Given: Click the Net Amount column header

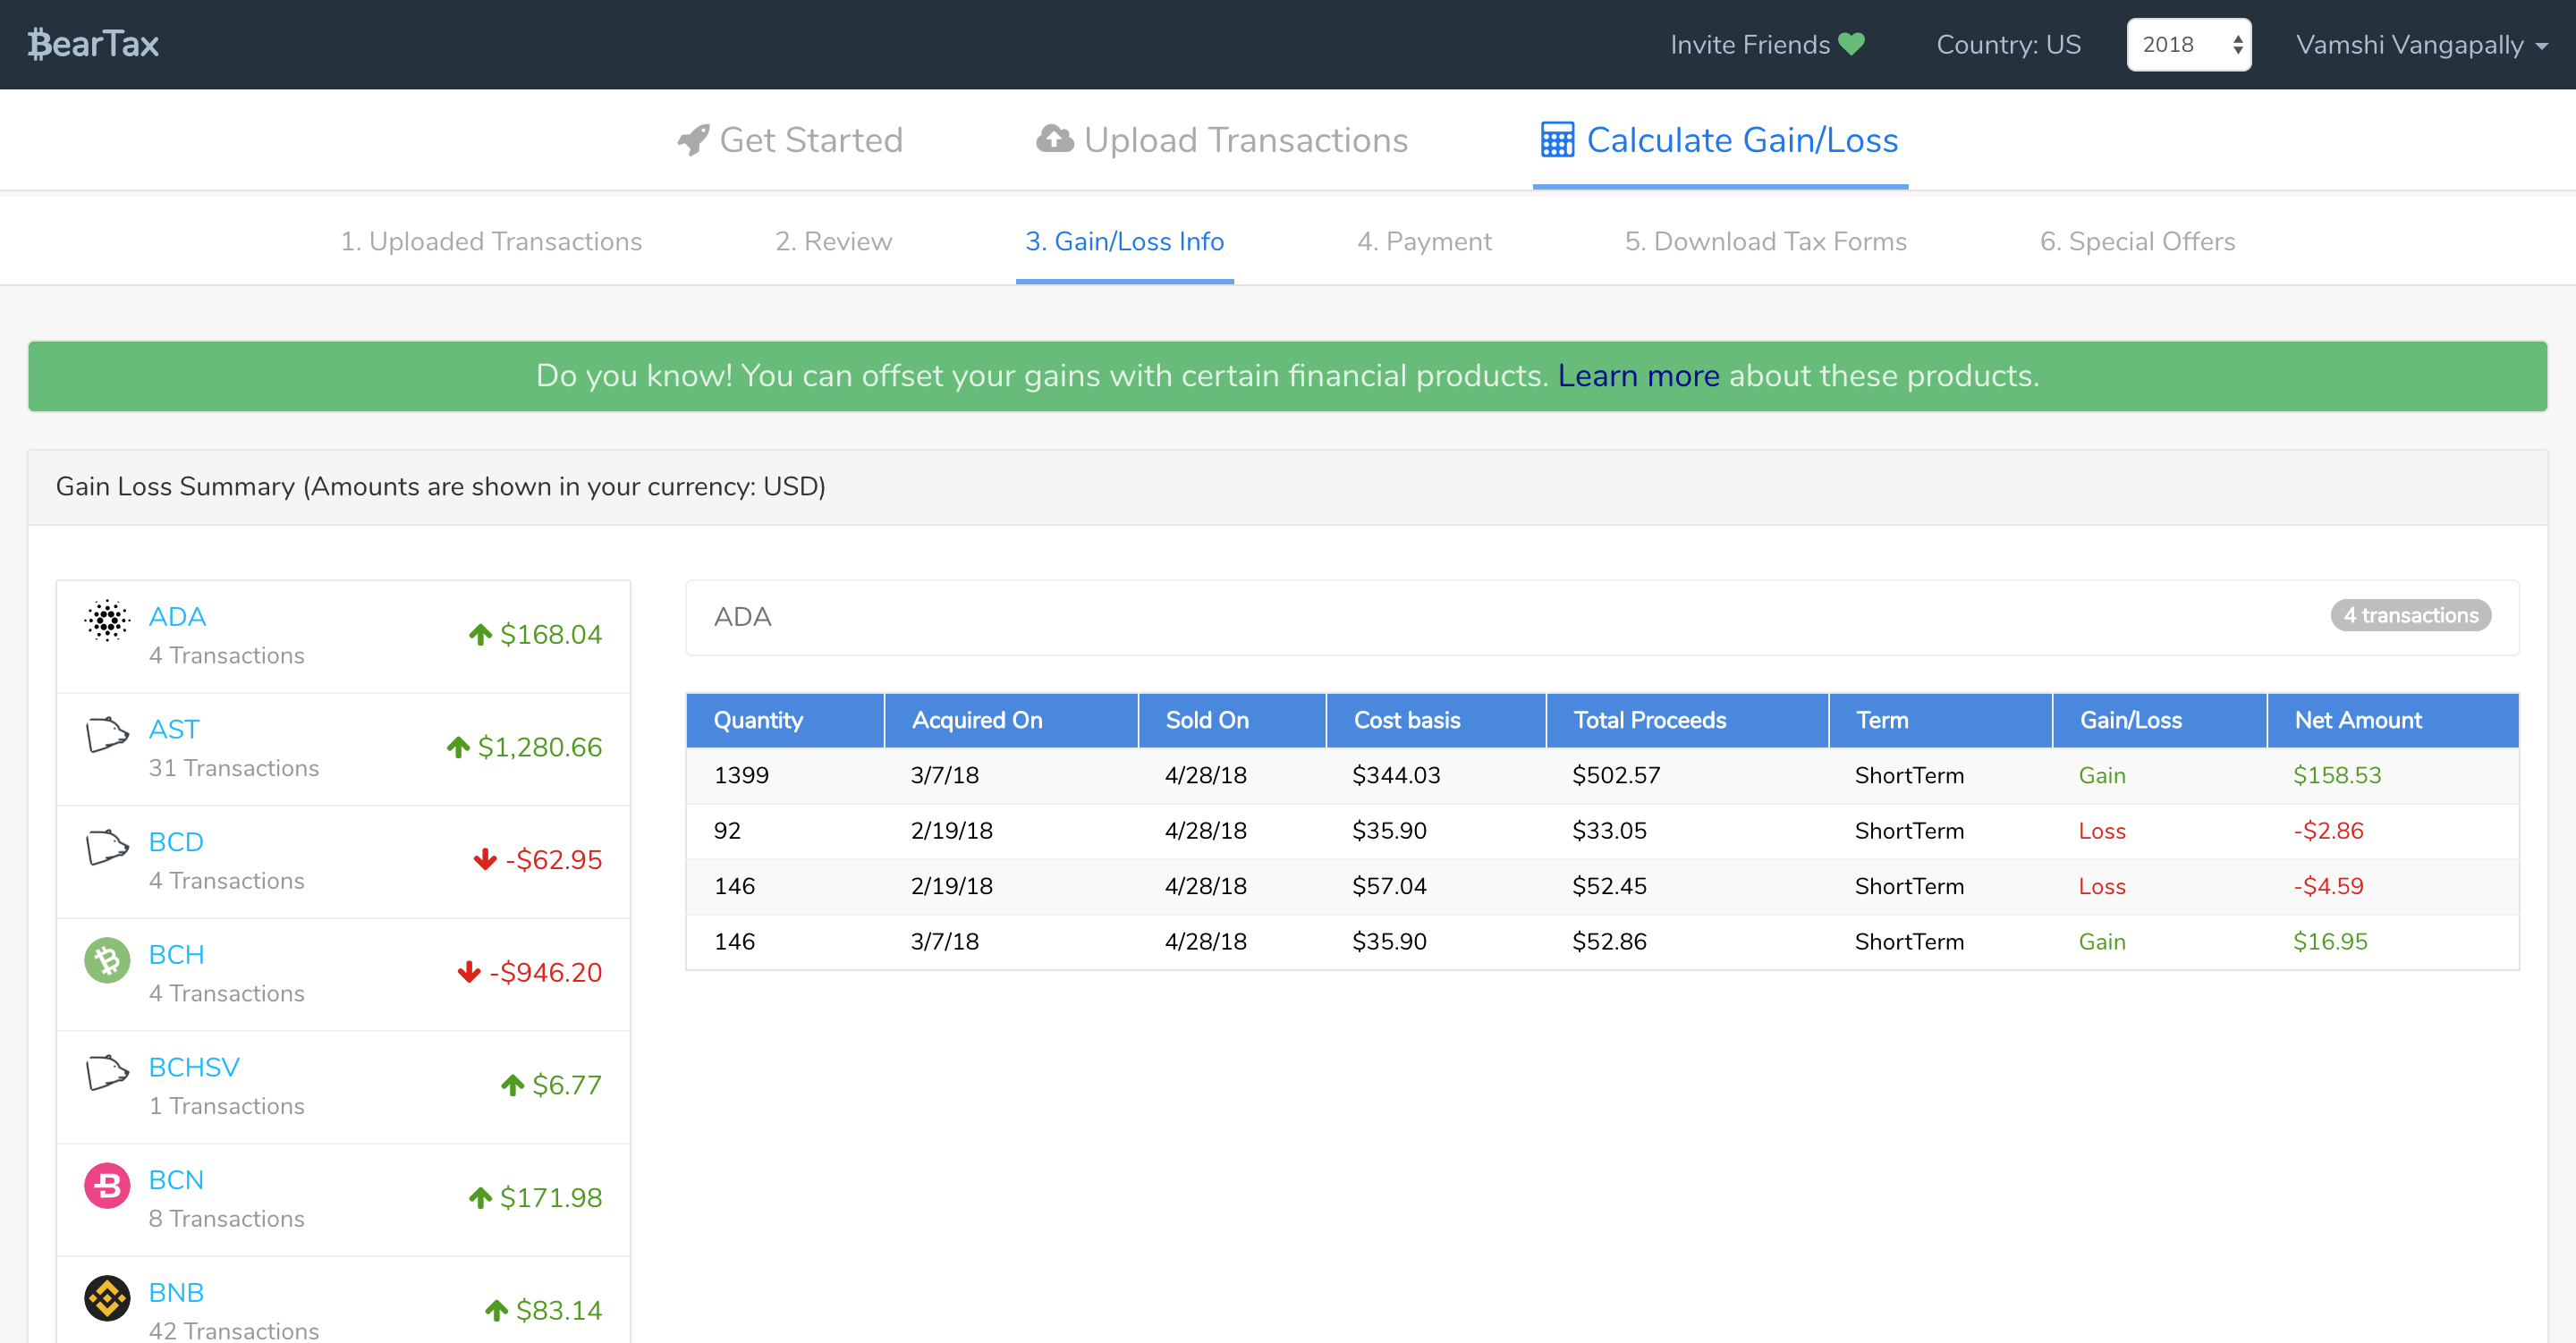Looking at the screenshot, I should pos(2357,720).
